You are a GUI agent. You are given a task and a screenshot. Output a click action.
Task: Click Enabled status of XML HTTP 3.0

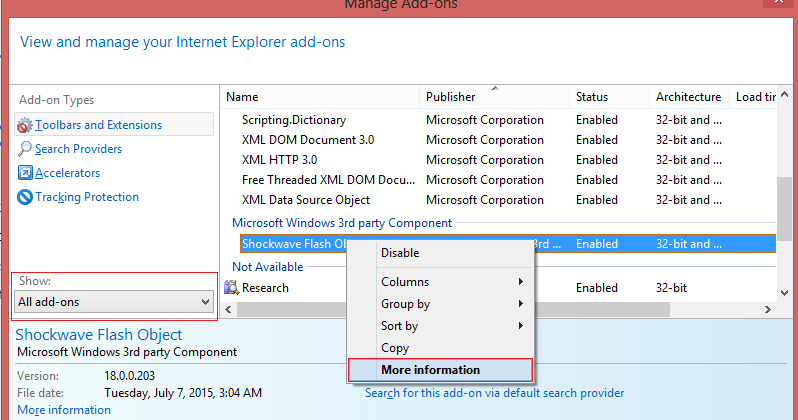pos(597,160)
